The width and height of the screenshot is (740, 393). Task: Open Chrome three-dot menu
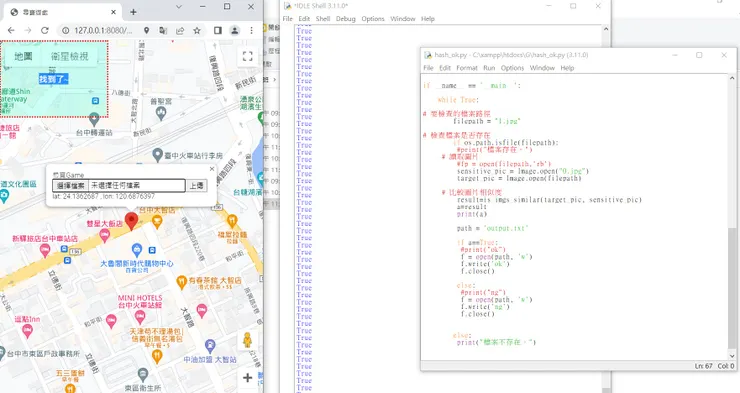tap(252, 30)
